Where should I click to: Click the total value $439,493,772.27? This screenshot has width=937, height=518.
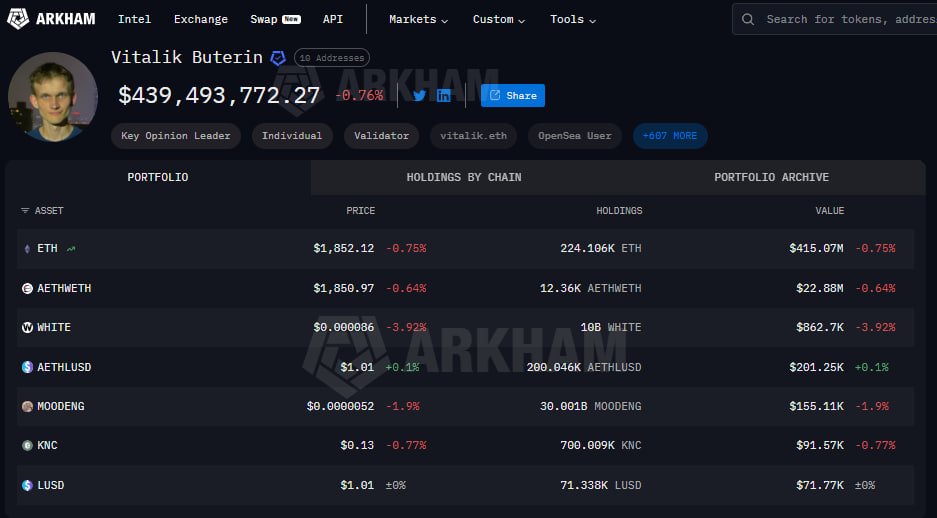(219, 96)
